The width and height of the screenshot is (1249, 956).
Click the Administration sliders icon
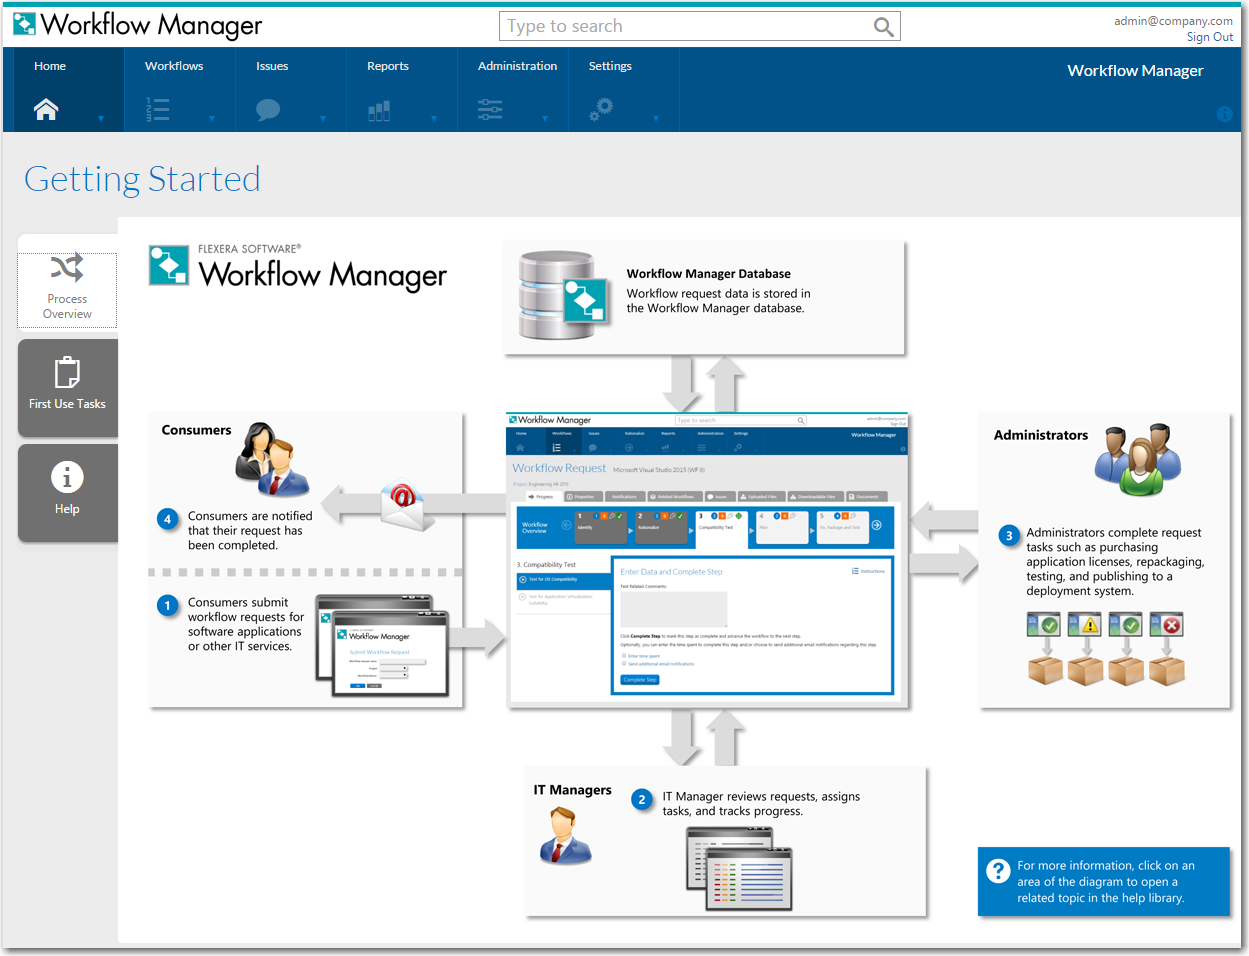tap(490, 110)
